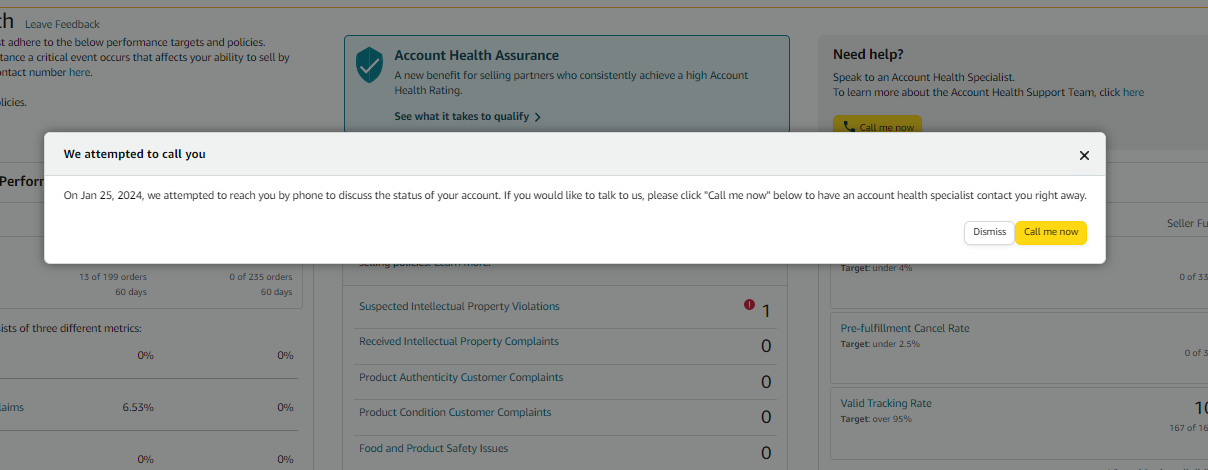Click the phone icon on the background Call me now button

tap(849, 127)
